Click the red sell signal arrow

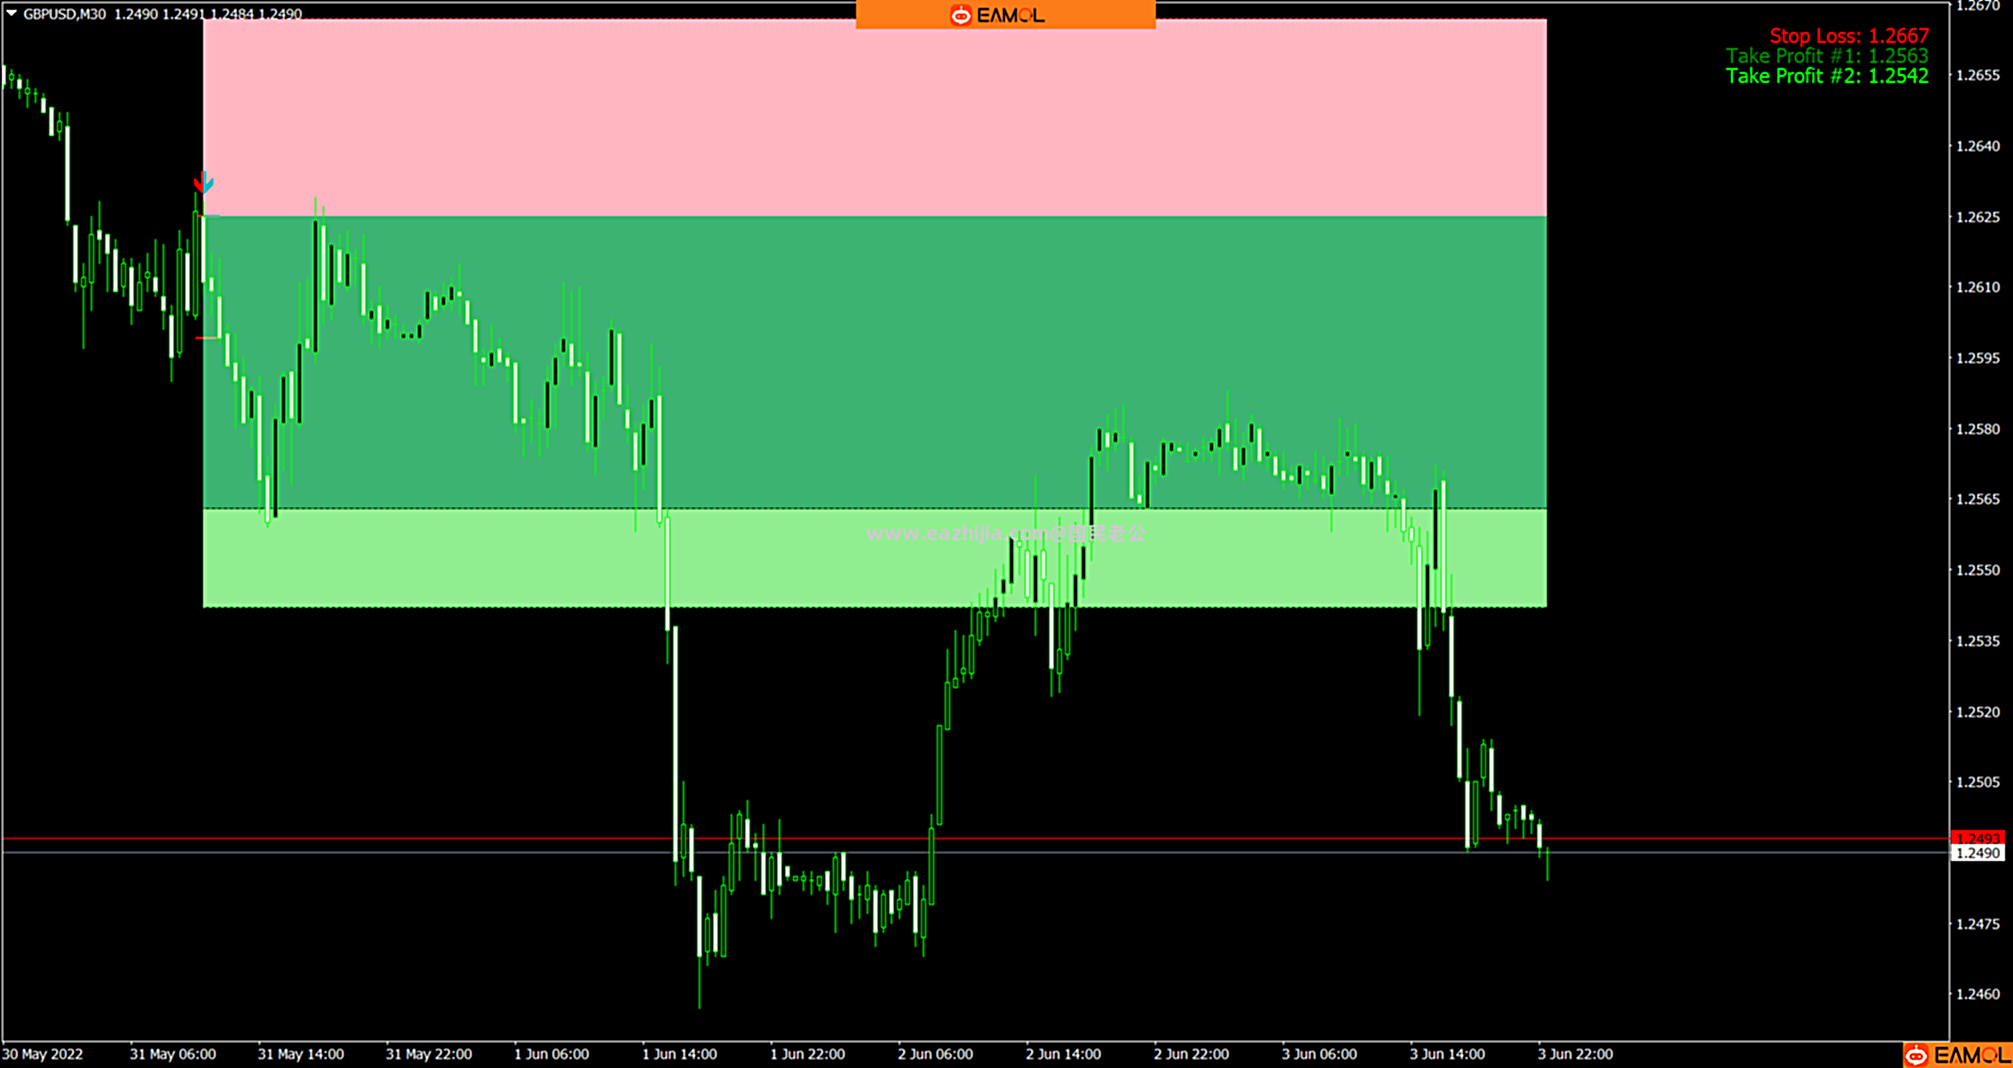click(x=203, y=183)
